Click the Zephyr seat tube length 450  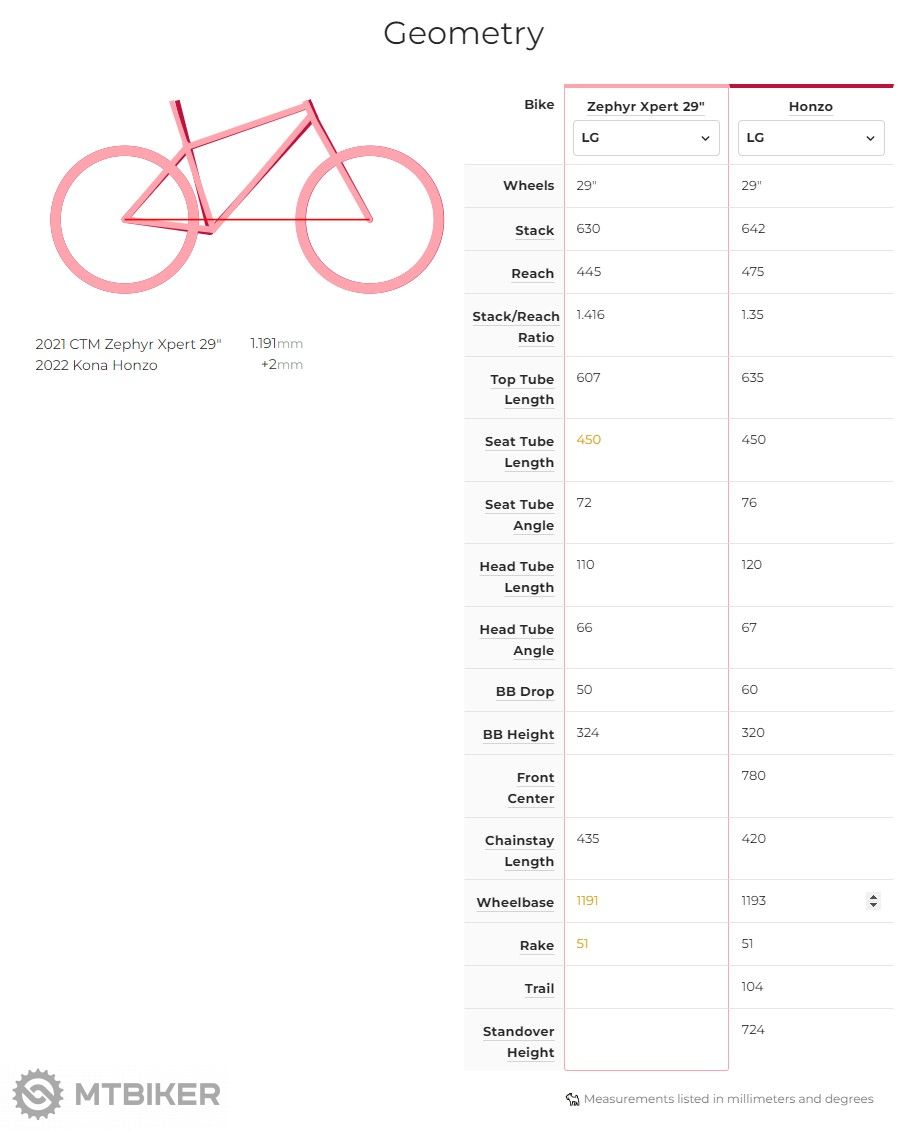coord(589,440)
